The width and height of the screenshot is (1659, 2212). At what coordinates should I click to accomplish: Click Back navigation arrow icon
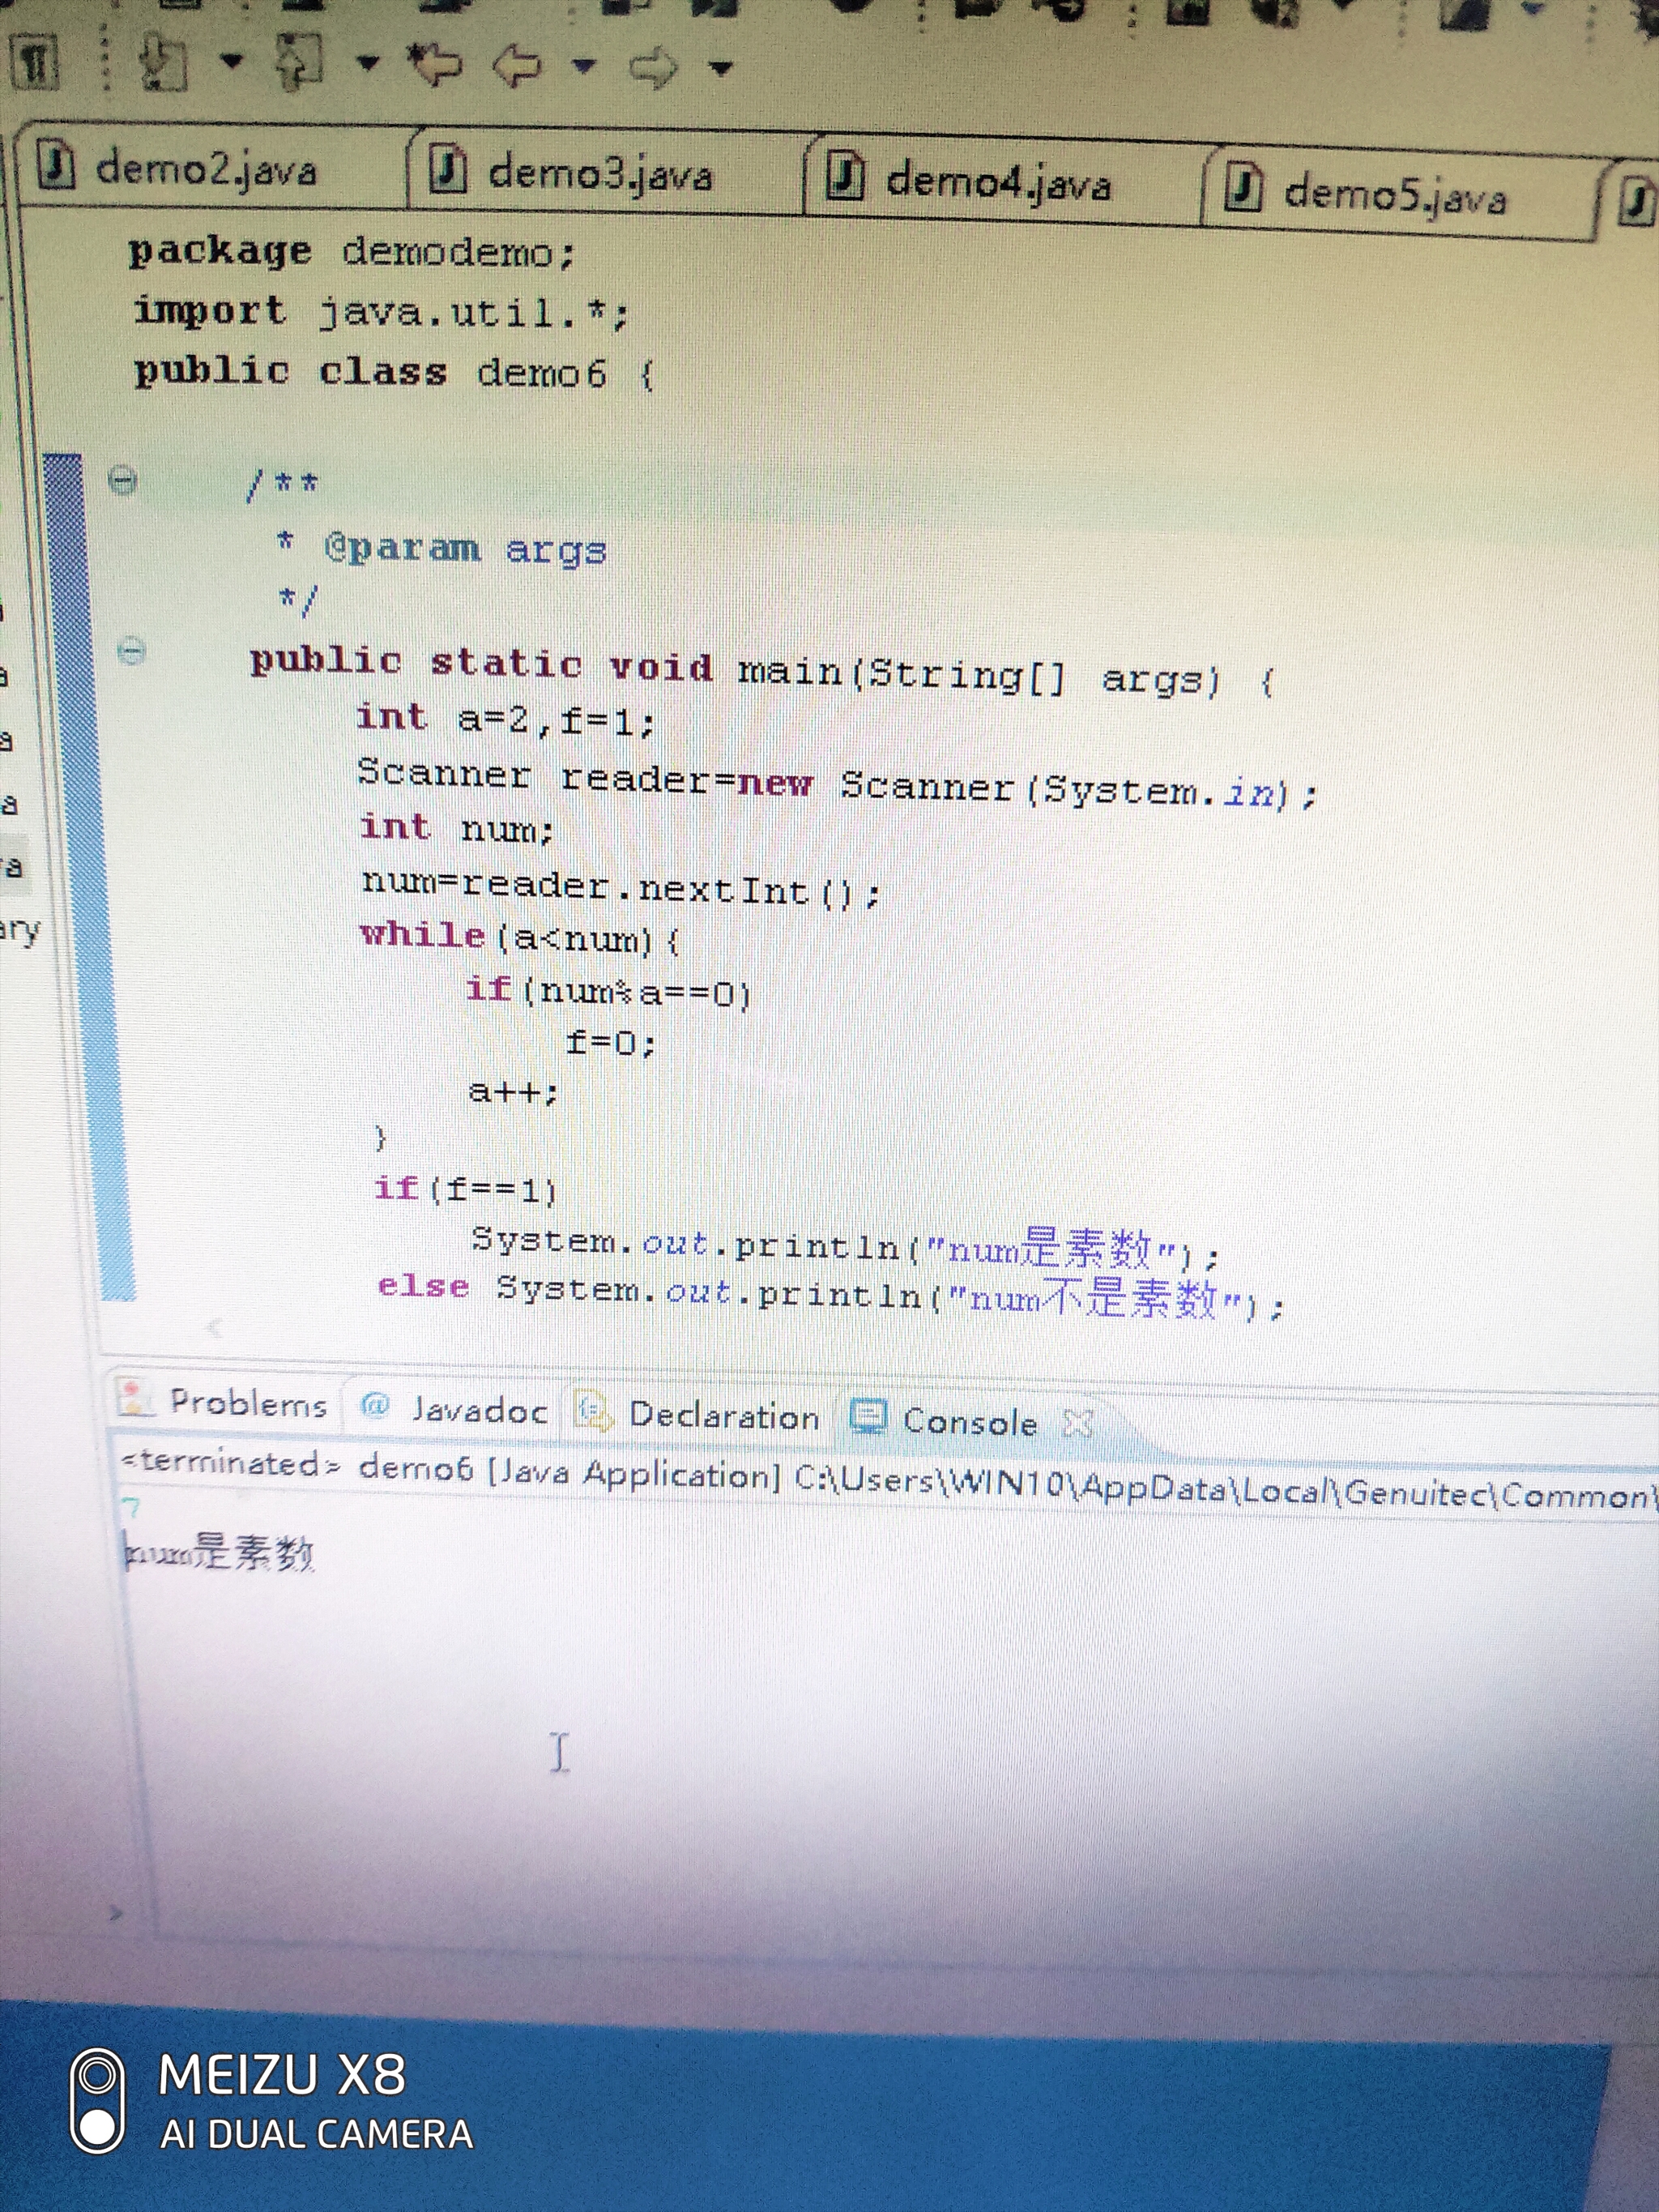(518, 66)
